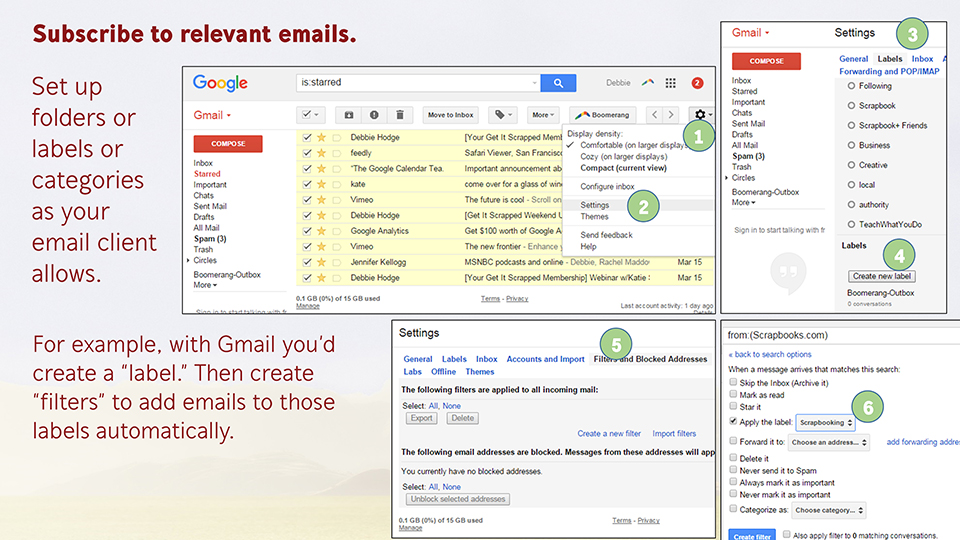The image size is (960, 540).
Task: Open the 'Choose an address' dropdown
Action: 828,442
